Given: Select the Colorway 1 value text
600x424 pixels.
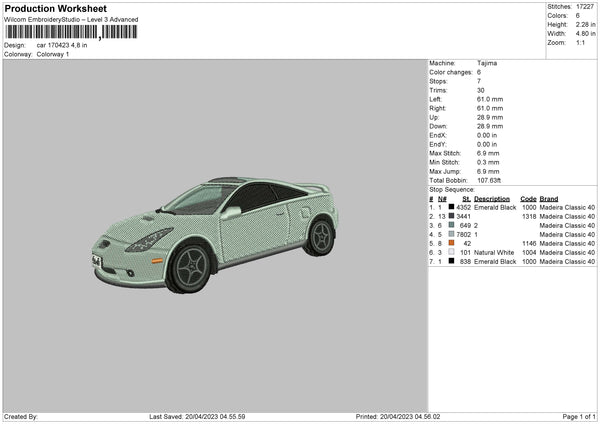Looking at the screenshot, I should click(x=55, y=54).
